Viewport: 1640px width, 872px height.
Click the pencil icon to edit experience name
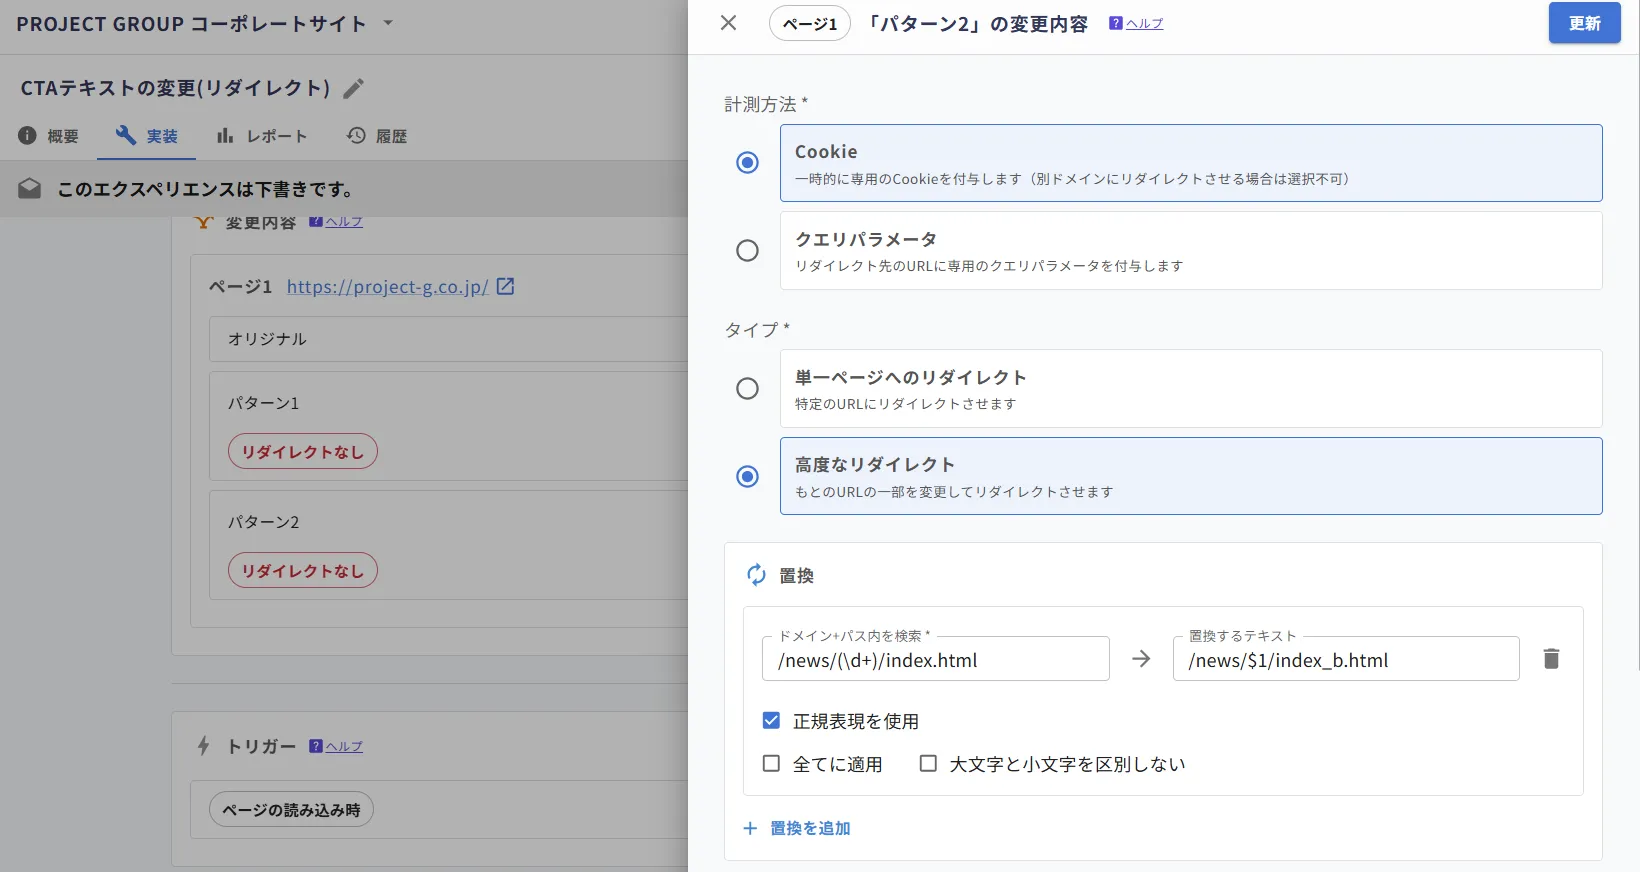353,89
